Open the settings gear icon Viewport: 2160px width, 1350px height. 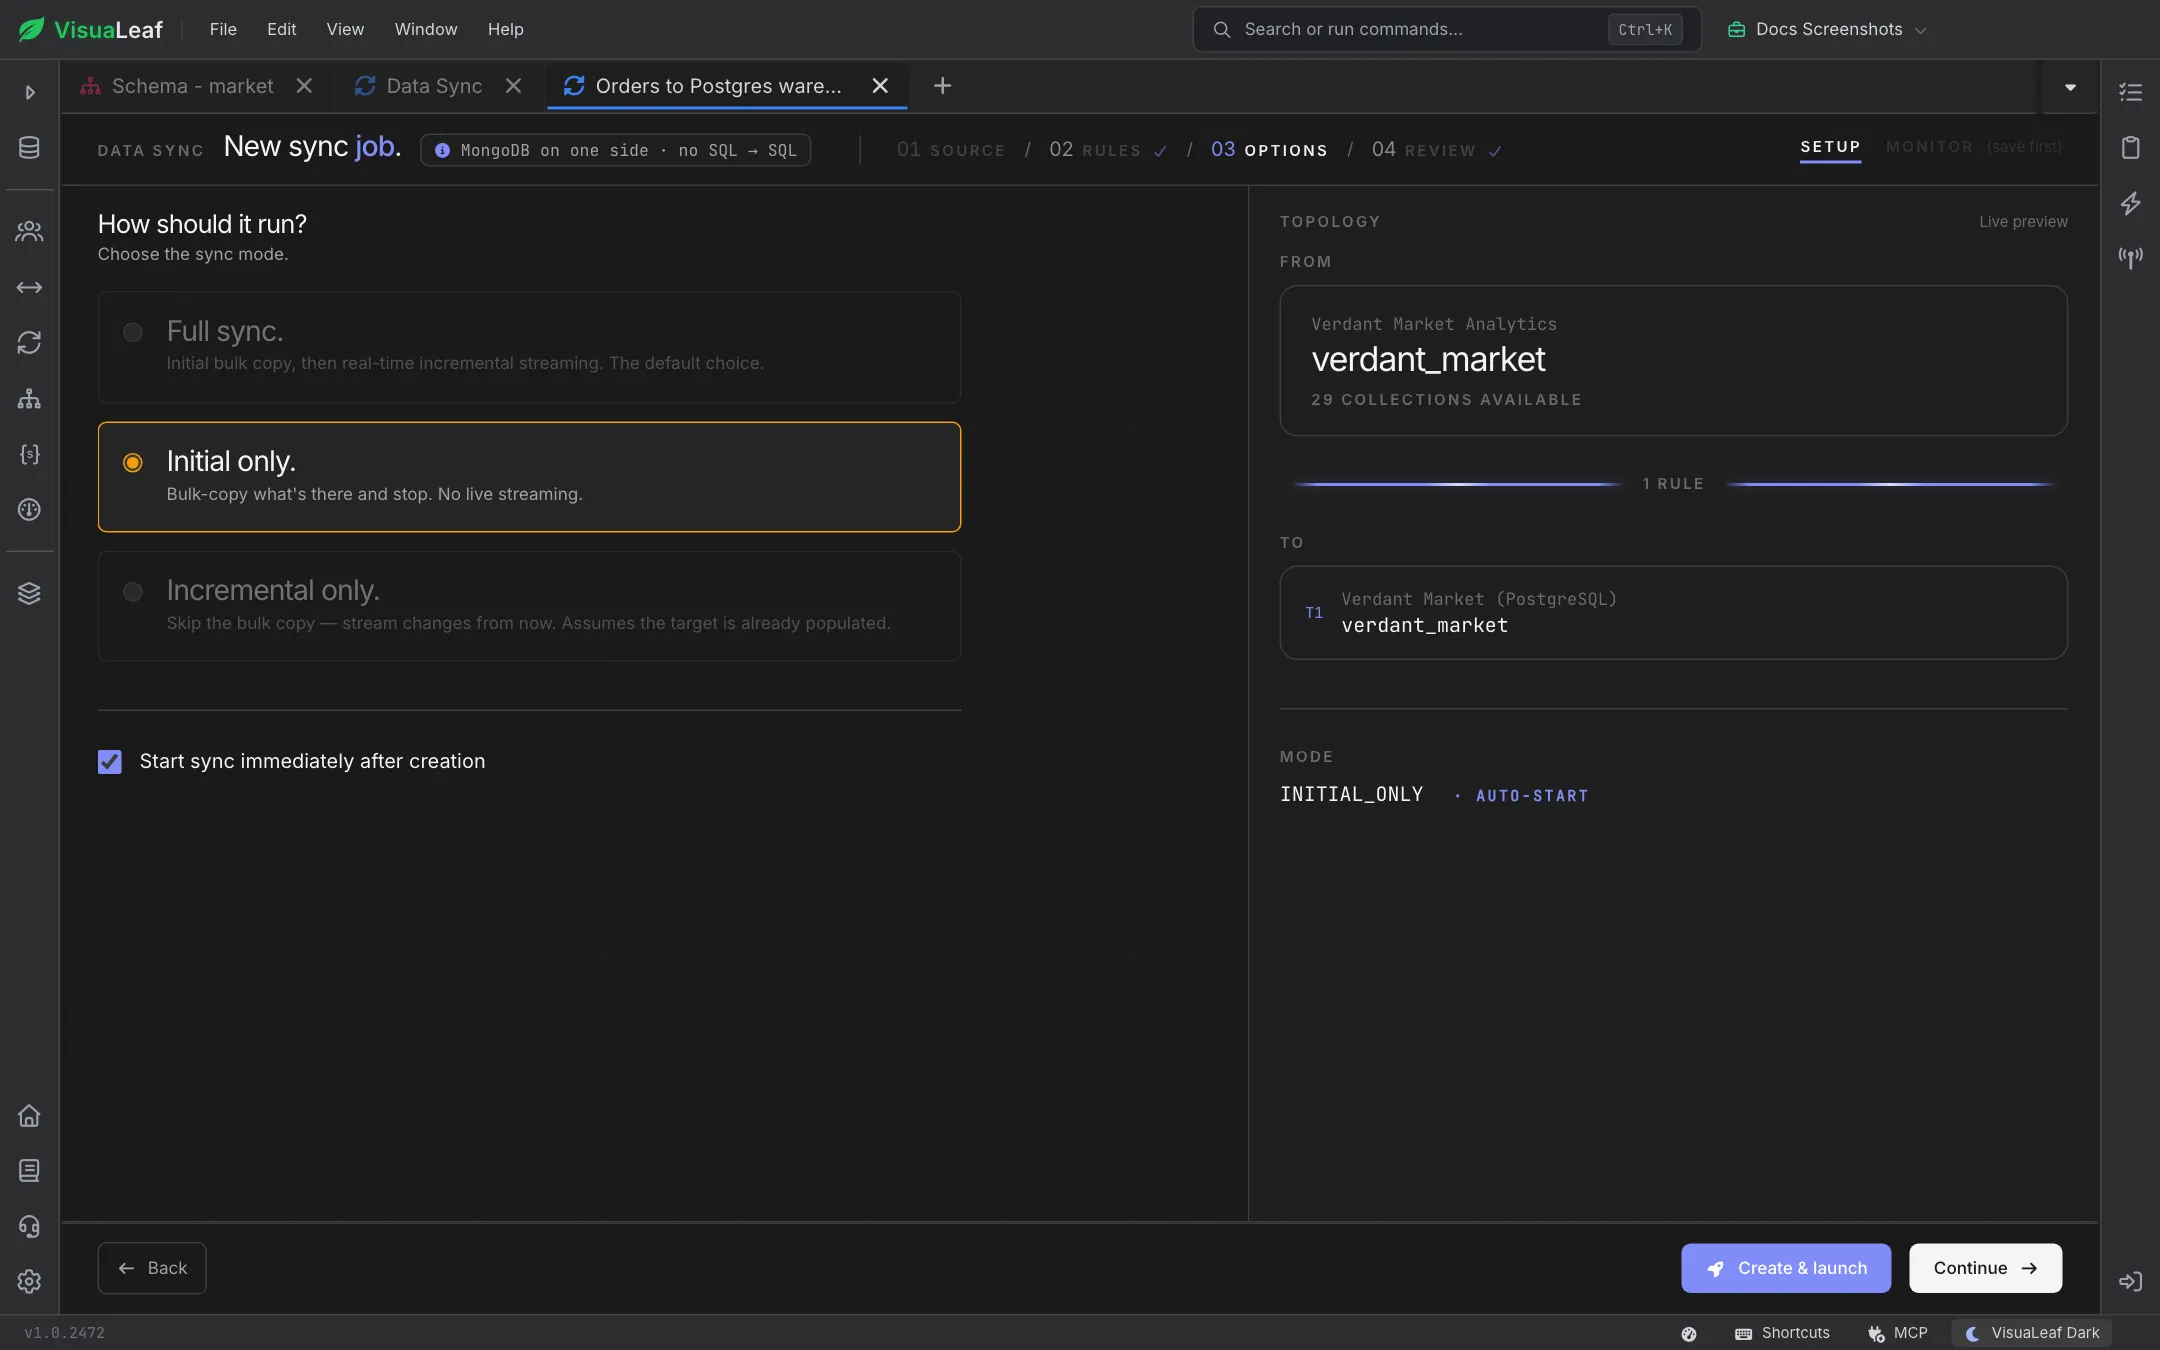pyautogui.click(x=29, y=1281)
